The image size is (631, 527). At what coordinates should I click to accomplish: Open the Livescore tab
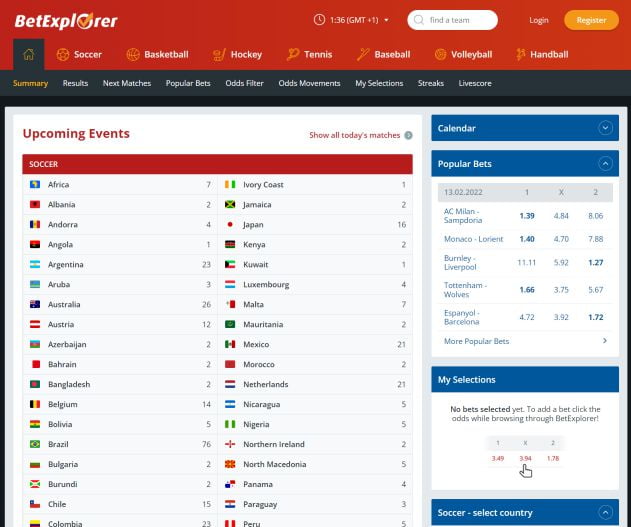click(x=475, y=83)
